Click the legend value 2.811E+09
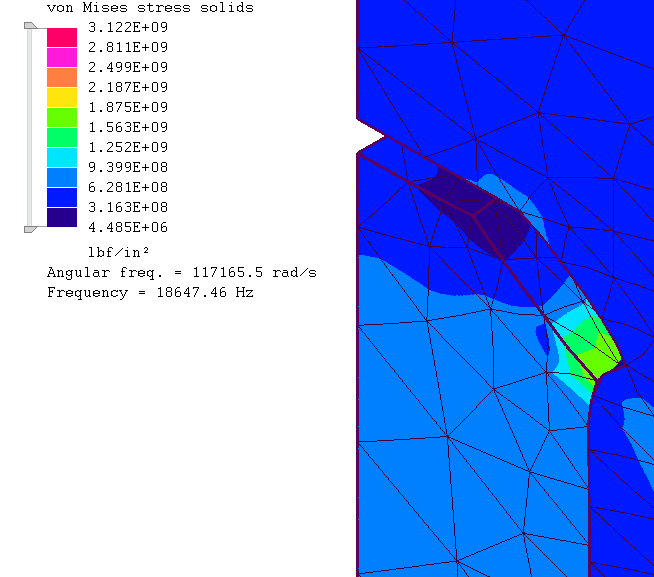 click(x=128, y=47)
